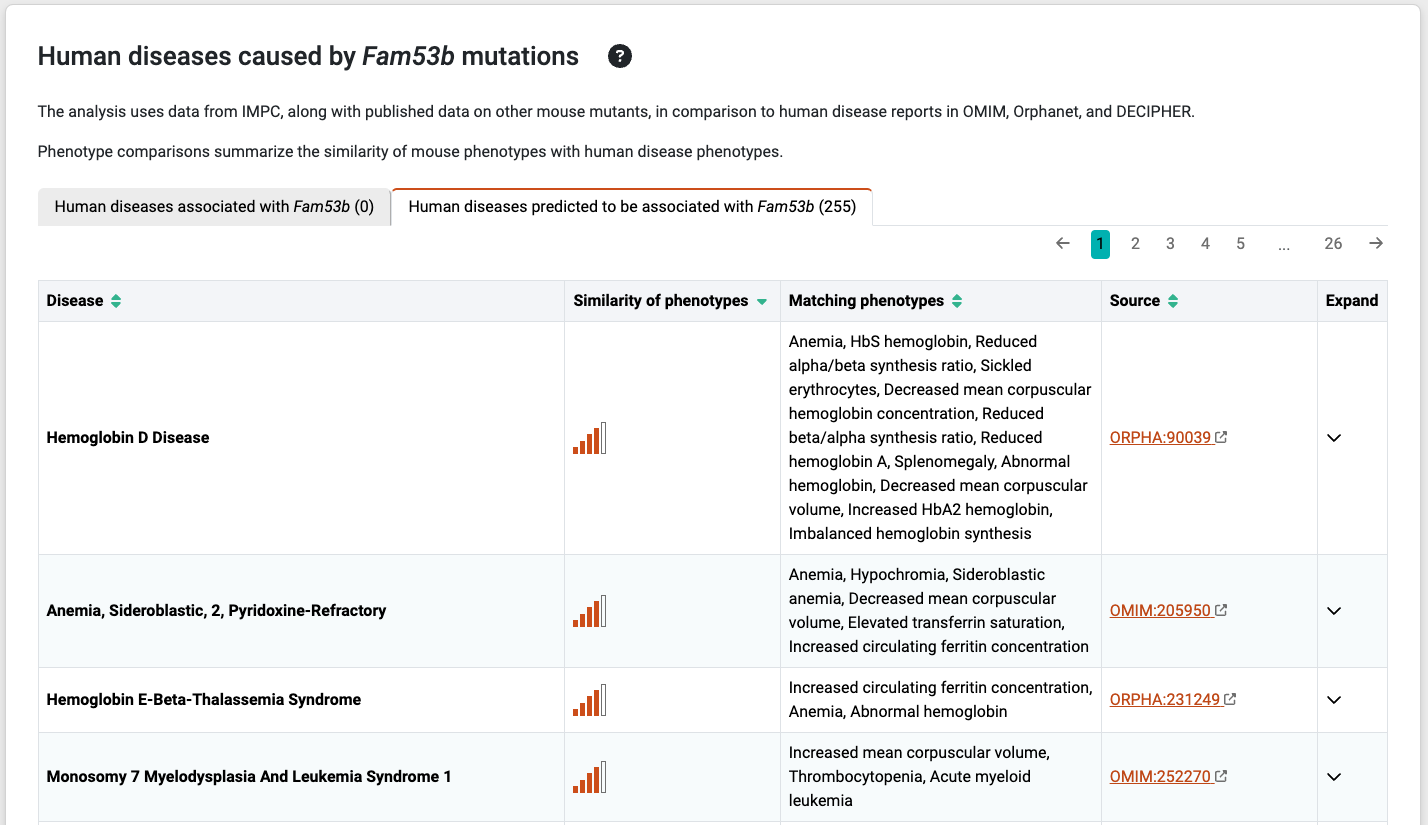Open OMIM:252270 source link

[1161, 777]
